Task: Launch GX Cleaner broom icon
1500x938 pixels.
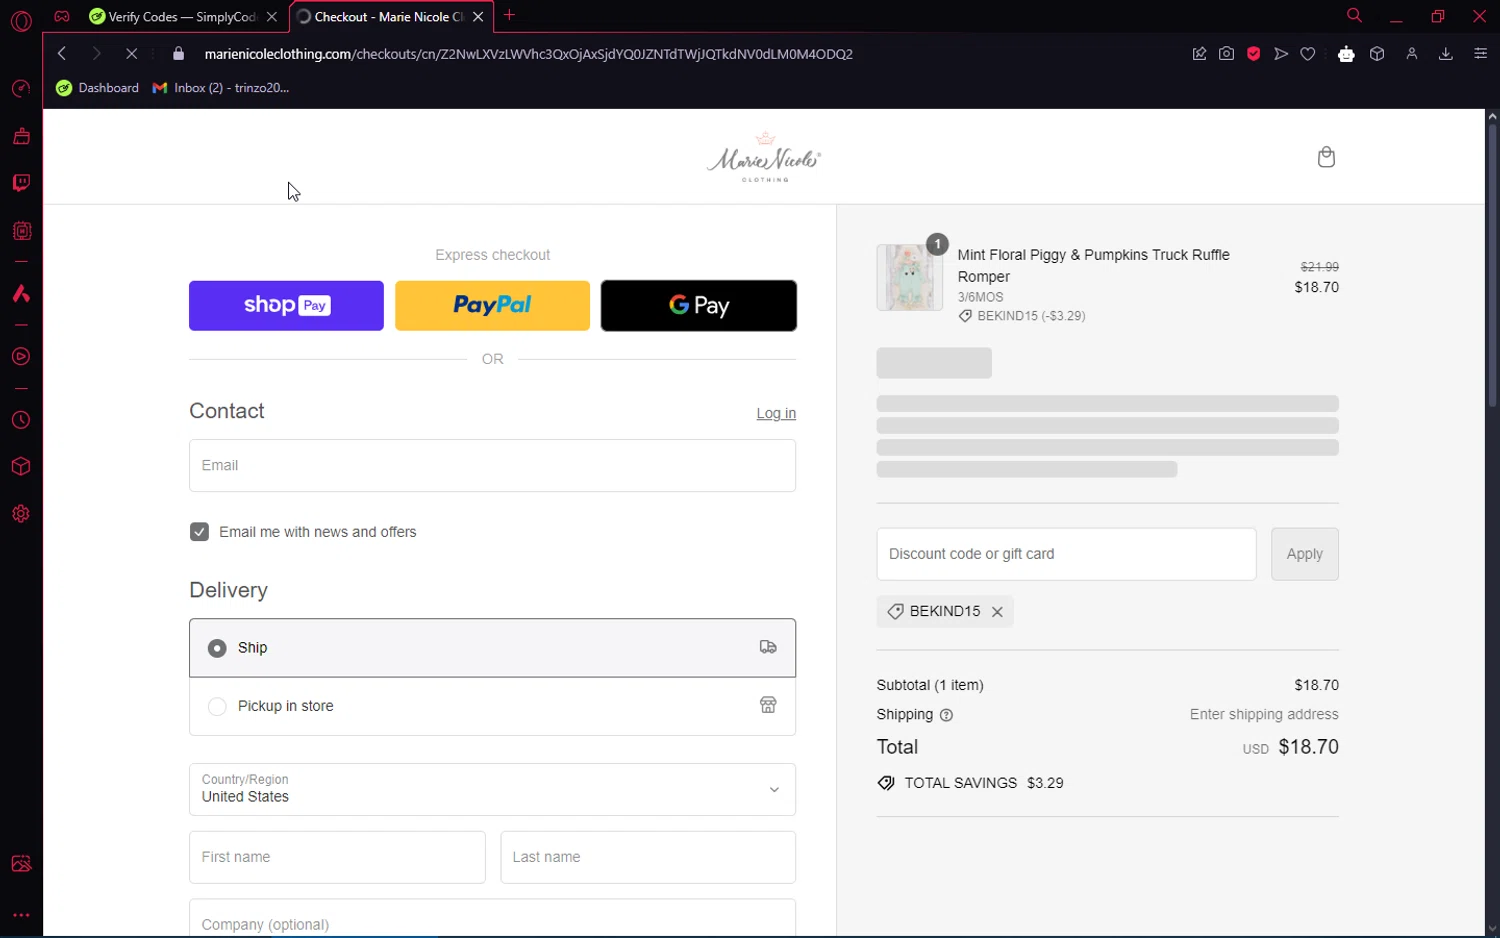Action: (21, 136)
